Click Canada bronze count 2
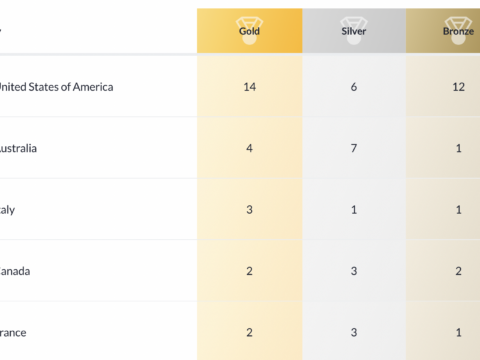 click(x=458, y=271)
